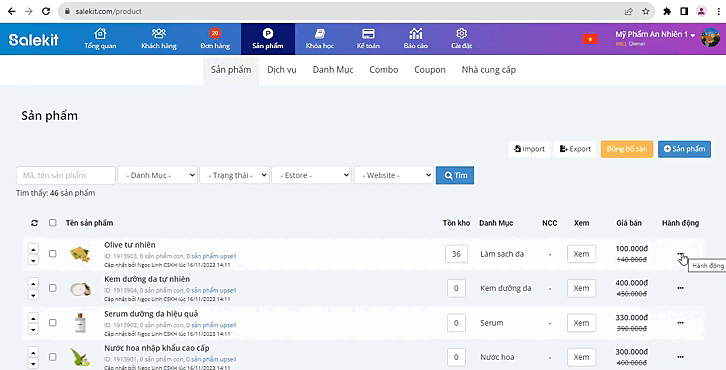Bookmark this page with the star icon
This screenshot has width=726, height=370.
tap(645, 11)
